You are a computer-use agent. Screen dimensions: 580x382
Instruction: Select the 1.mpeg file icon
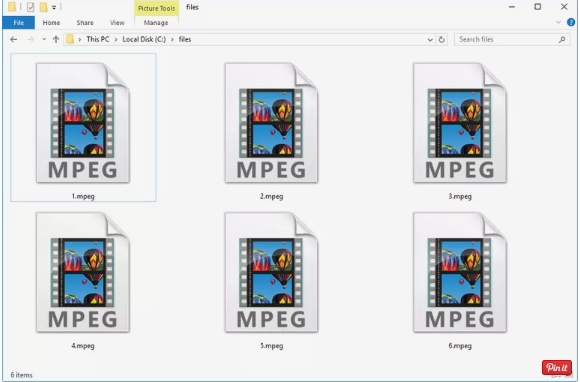[x=83, y=122]
